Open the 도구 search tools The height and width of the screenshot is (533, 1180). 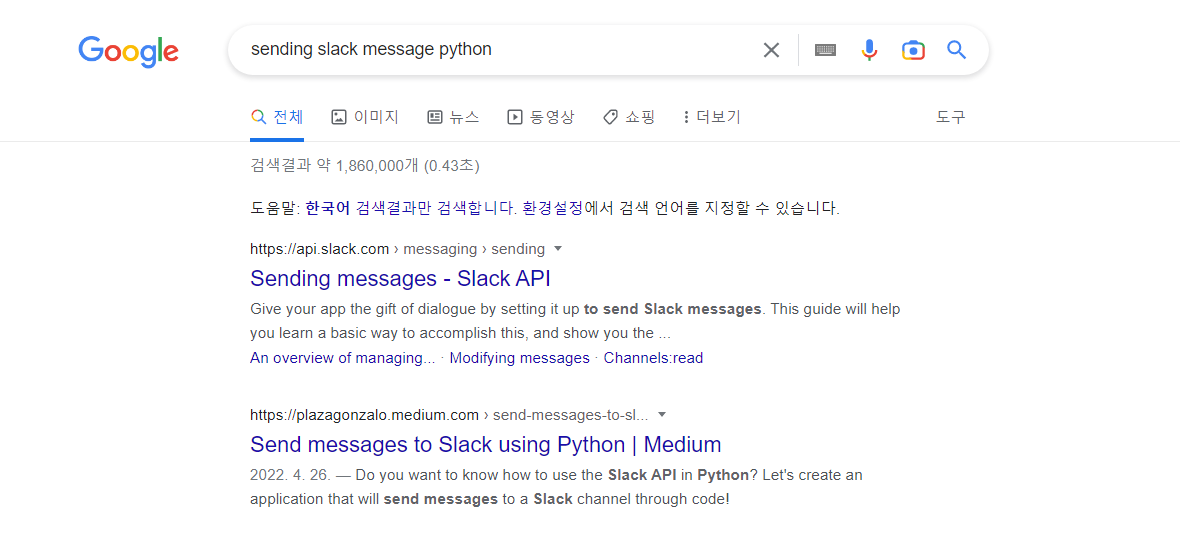tap(950, 117)
